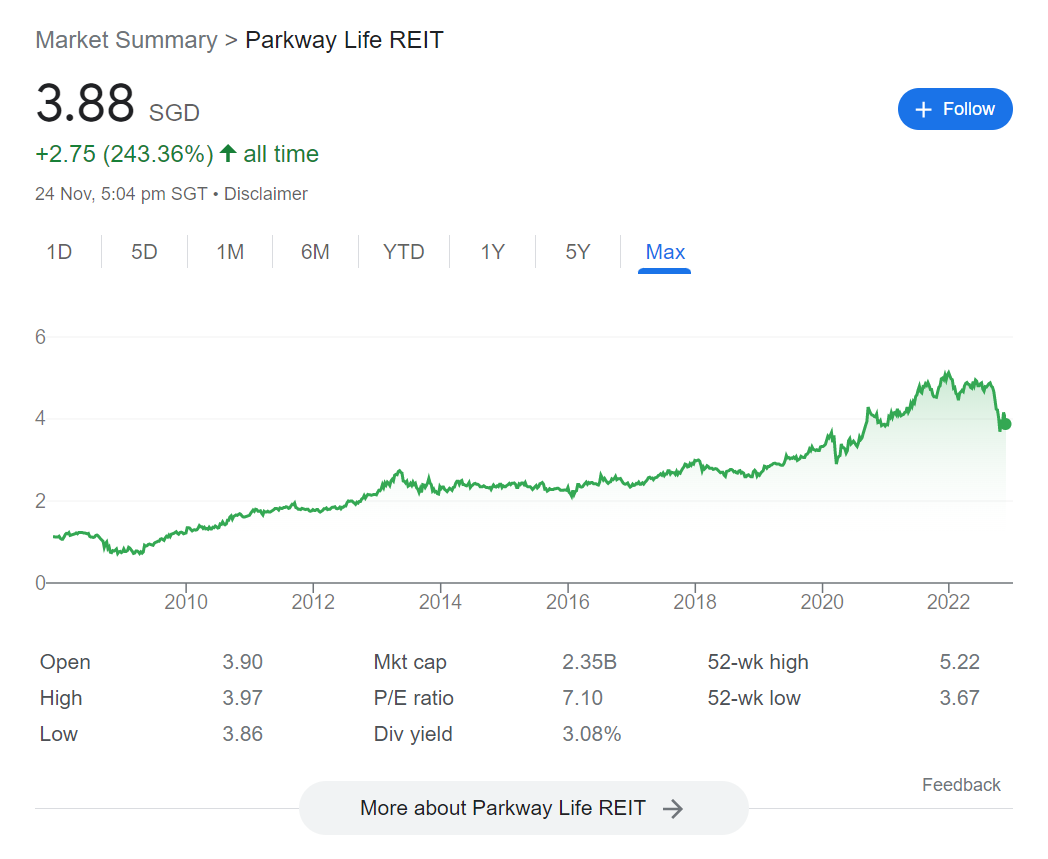Click the 2012 x-axis label
Screen dimensions: 1048x859
coord(313,602)
